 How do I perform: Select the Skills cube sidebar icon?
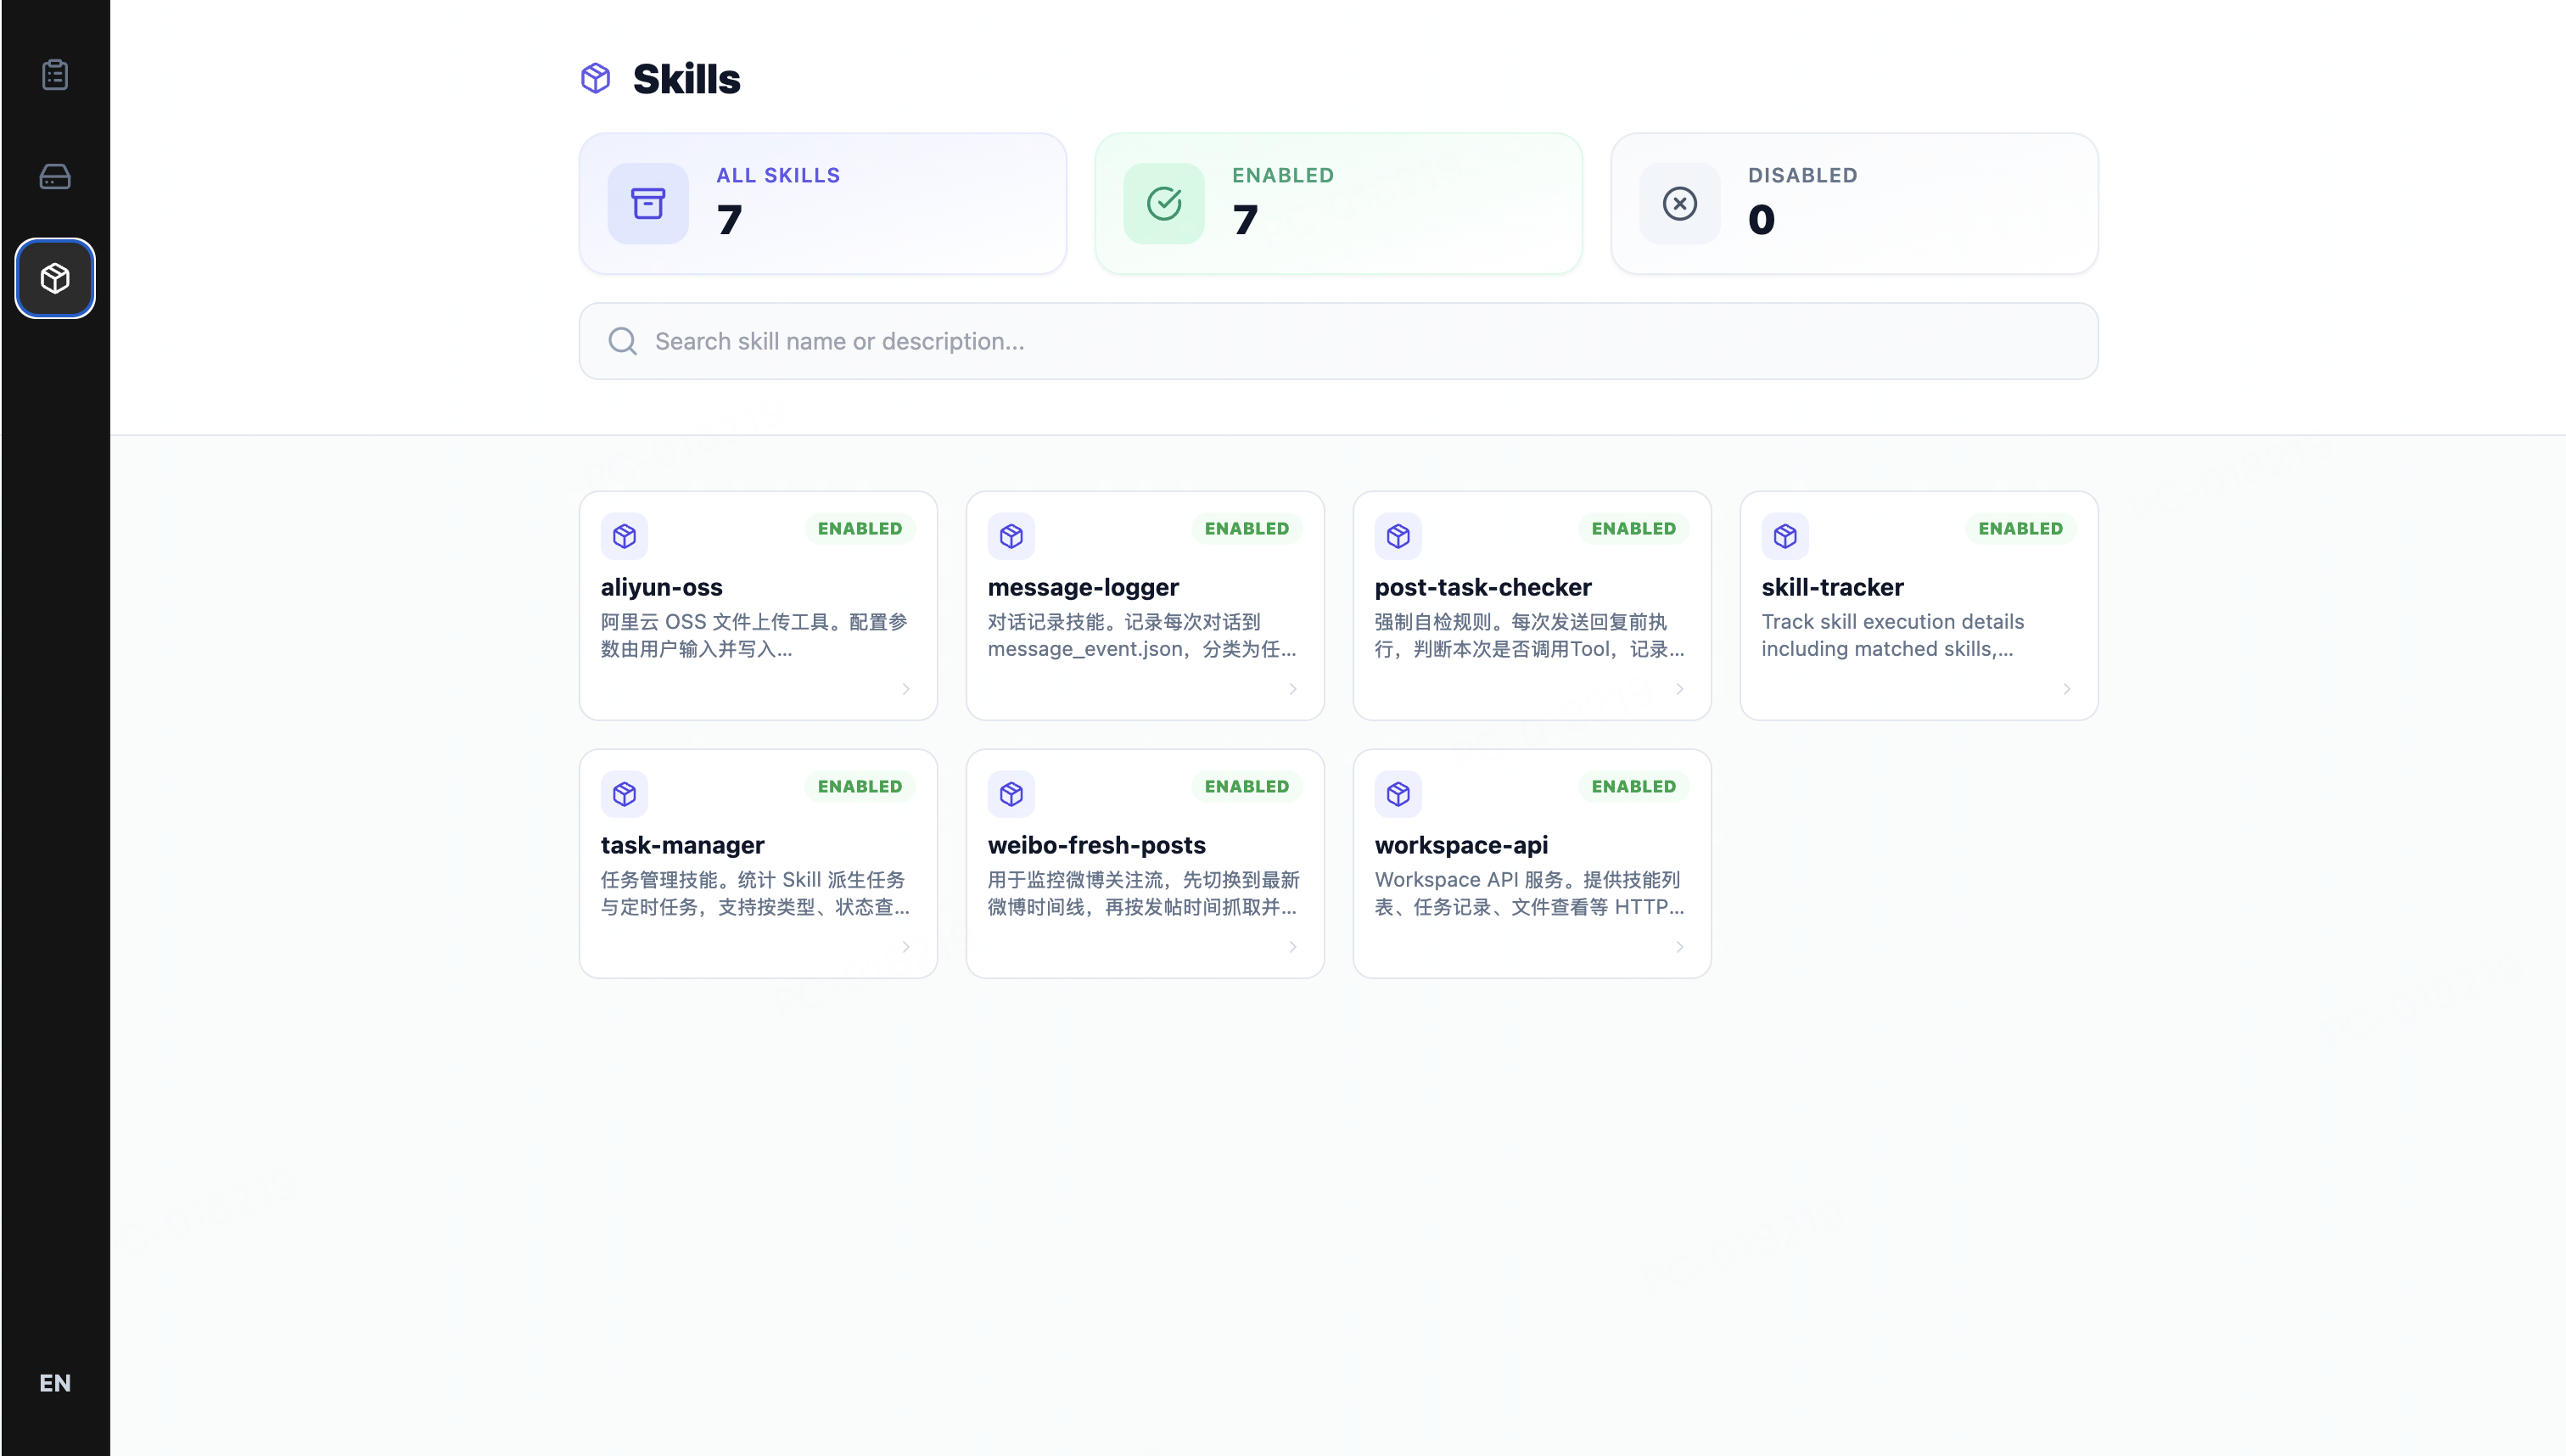click(55, 278)
